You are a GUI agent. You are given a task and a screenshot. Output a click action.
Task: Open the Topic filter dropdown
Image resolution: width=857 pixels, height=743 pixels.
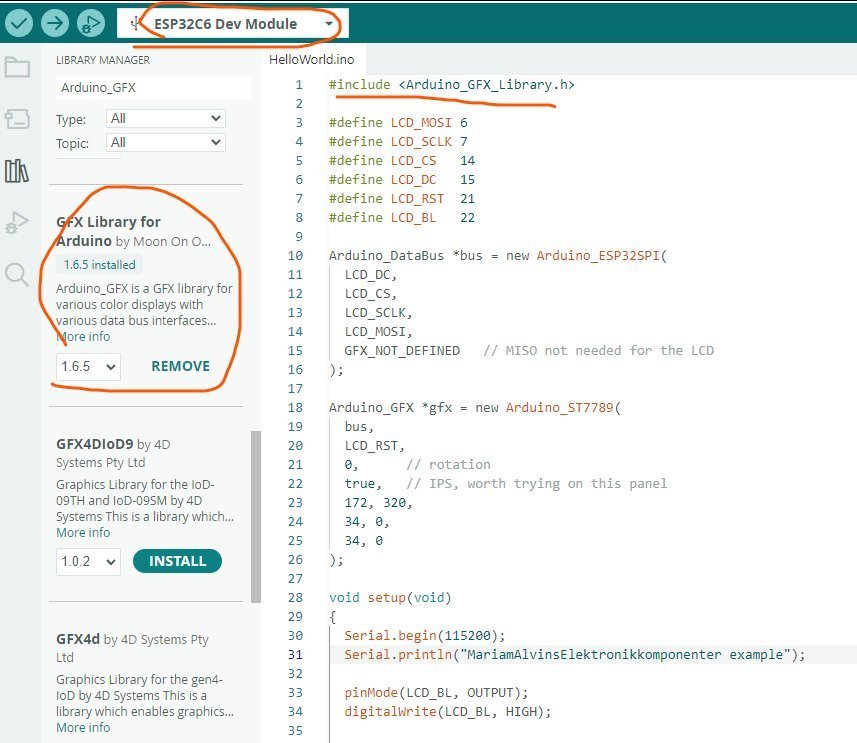(x=166, y=143)
